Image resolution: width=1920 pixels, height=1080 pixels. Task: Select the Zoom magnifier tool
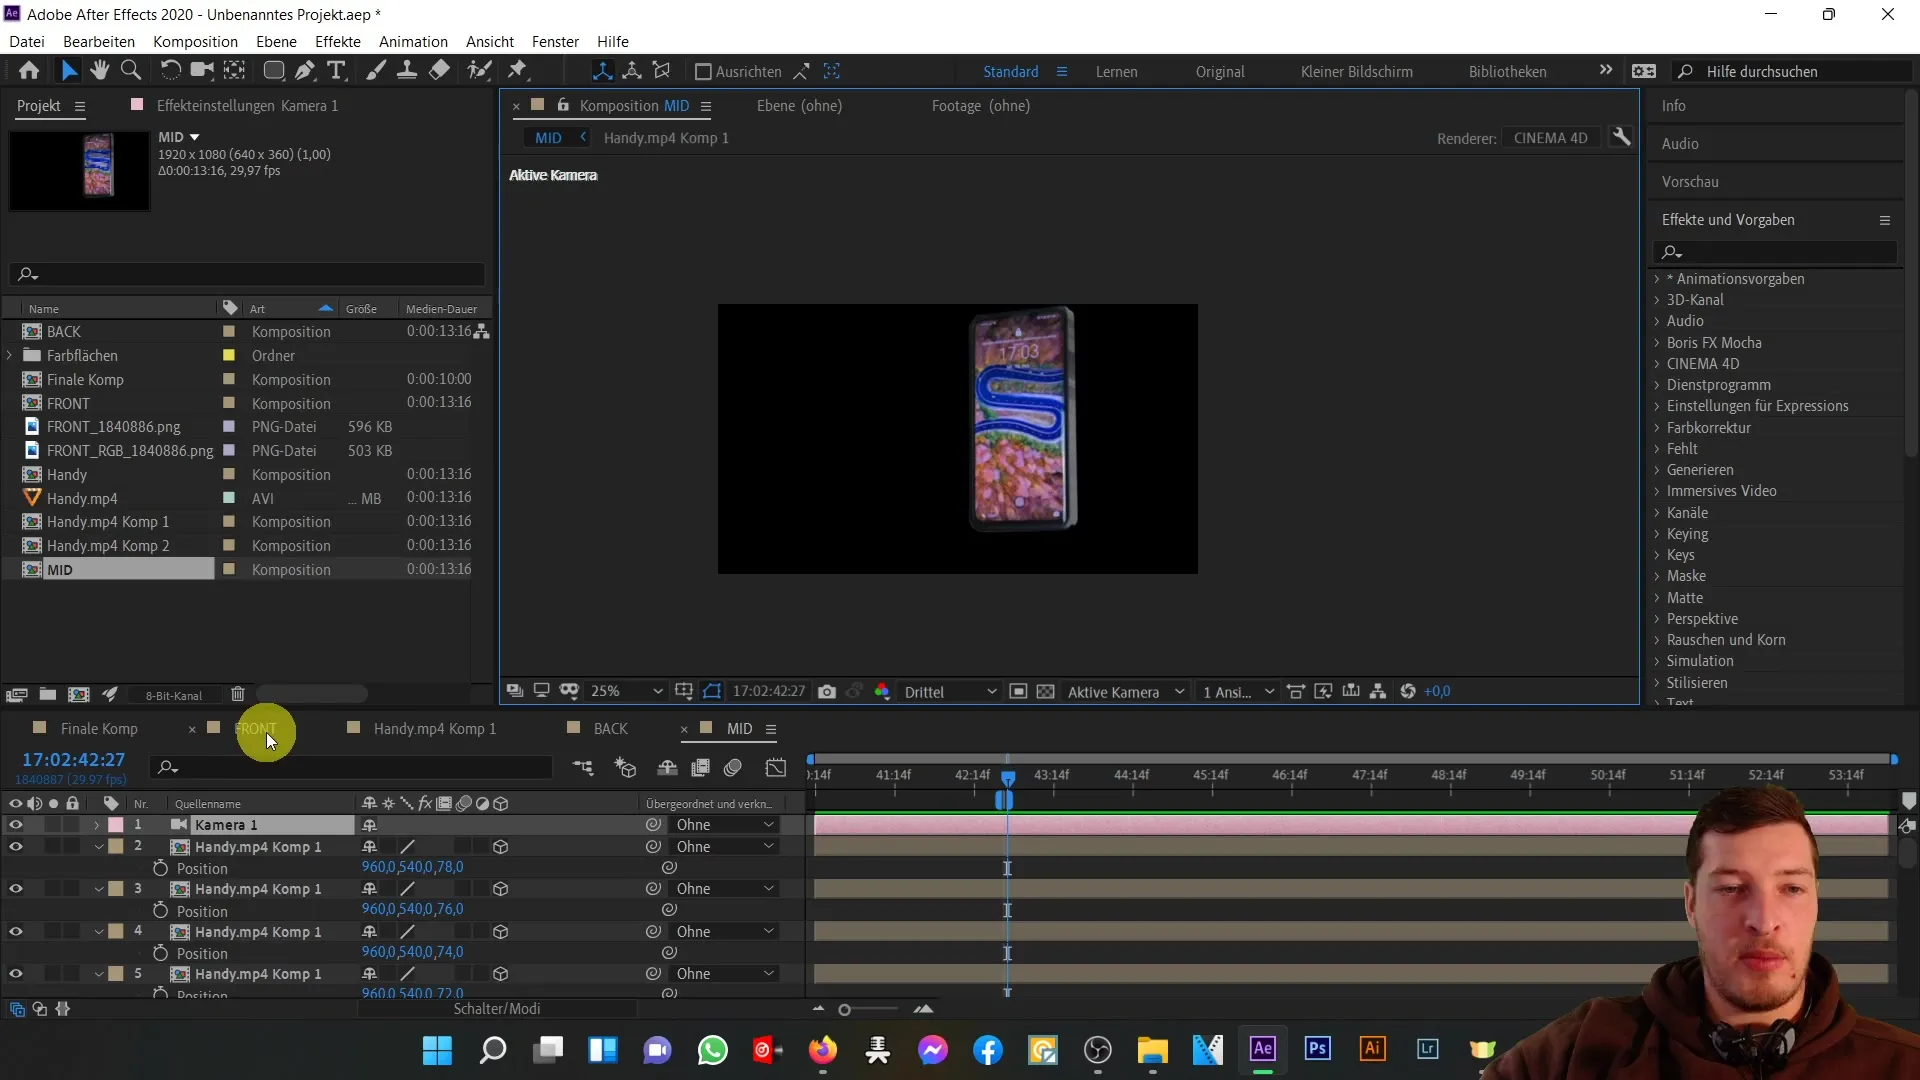pos(130,71)
